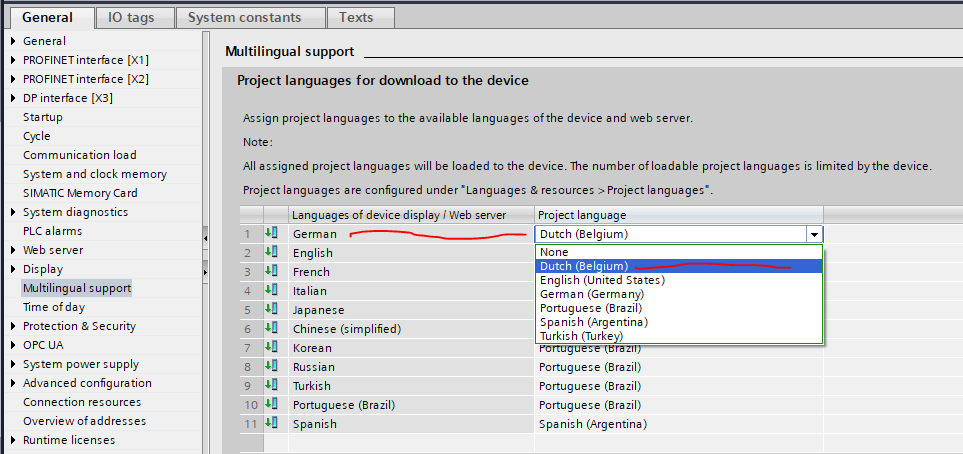This screenshot has height=454, width=963.
Task: Expand the PROFINET interface [X1] node
Action: pos(13,60)
